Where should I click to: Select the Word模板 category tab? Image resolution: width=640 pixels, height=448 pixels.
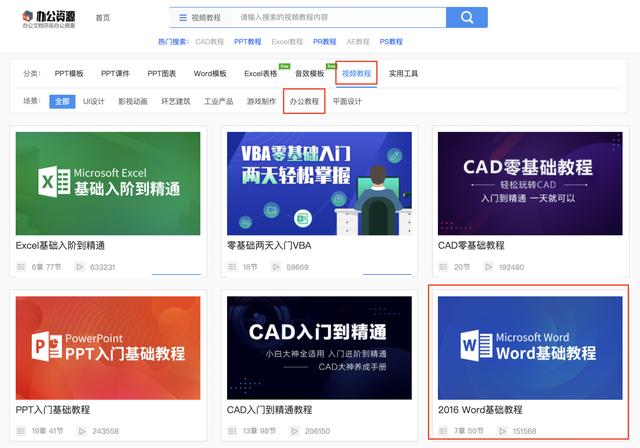click(210, 73)
